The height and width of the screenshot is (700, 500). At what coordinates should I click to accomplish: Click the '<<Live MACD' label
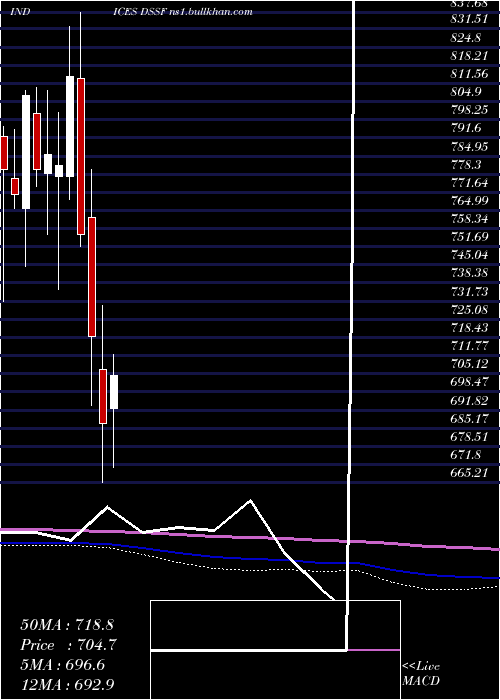click(421, 673)
